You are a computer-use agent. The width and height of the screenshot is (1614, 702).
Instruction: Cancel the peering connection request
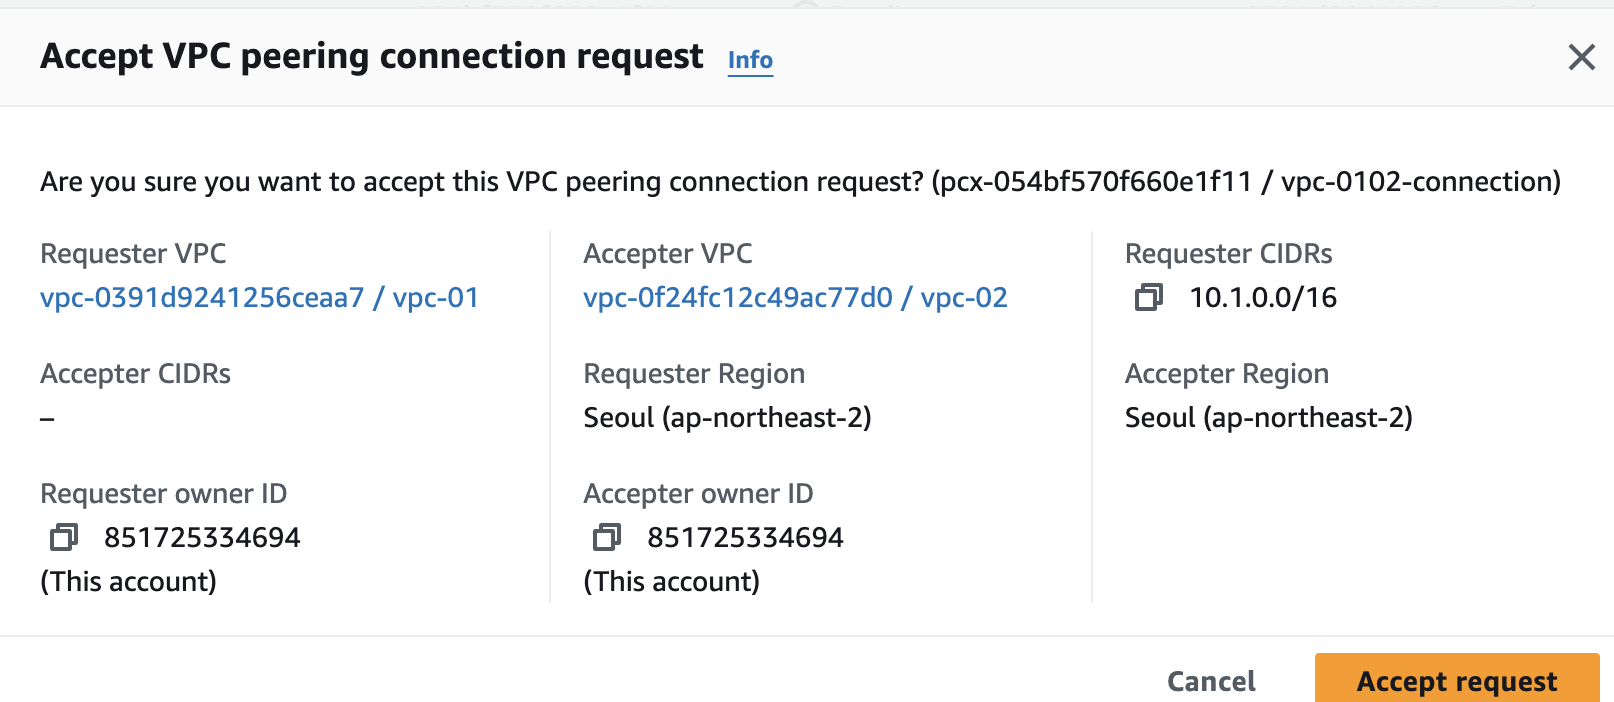tap(1211, 681)
